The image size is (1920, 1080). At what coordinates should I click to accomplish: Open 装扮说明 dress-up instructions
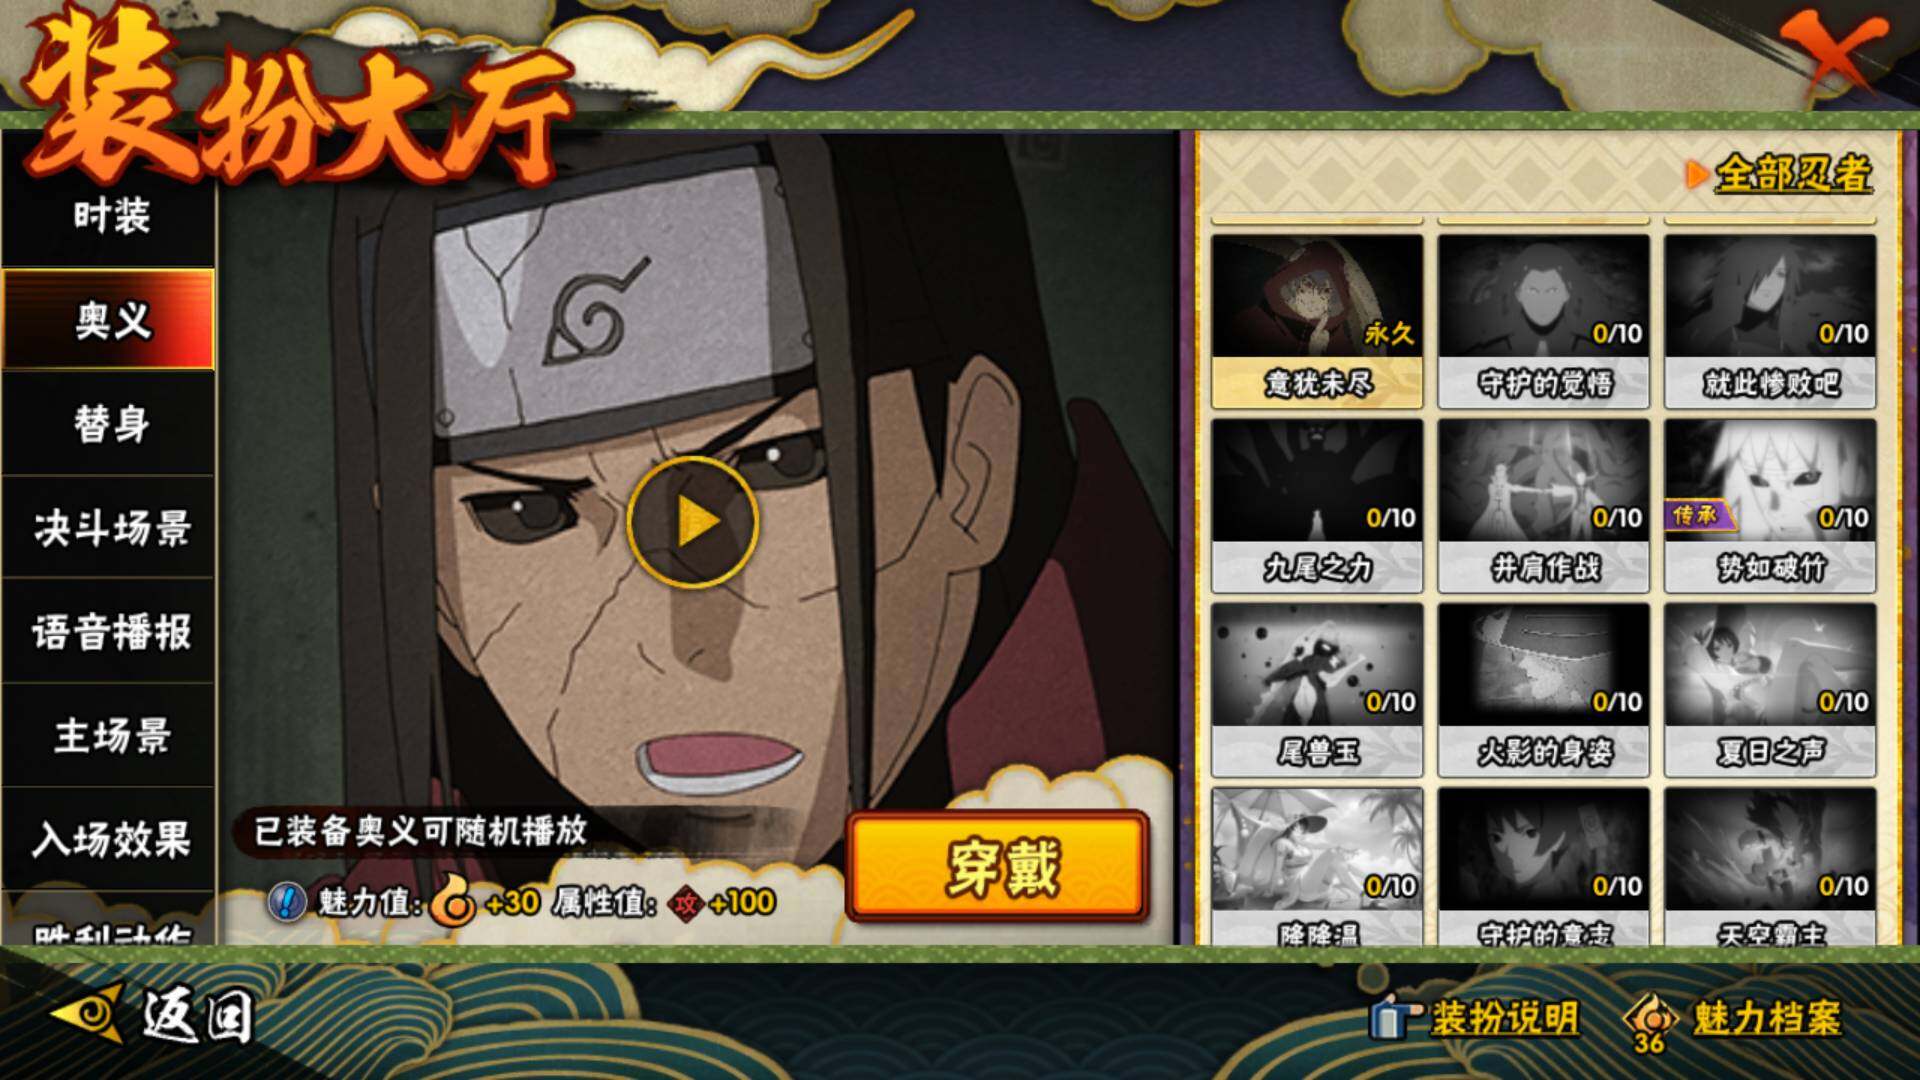pyautogui.click(x=1474, y=1018)
